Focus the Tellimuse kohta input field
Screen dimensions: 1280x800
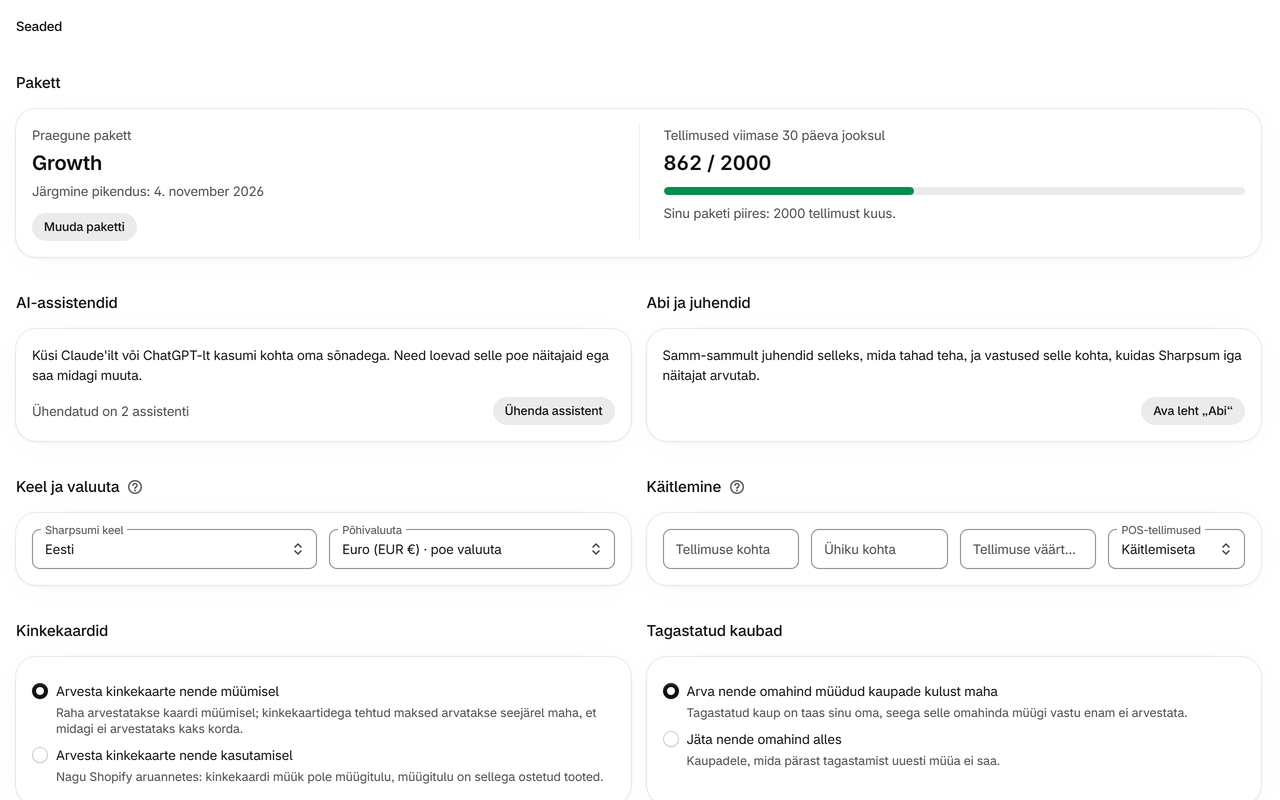pos(731,549)
